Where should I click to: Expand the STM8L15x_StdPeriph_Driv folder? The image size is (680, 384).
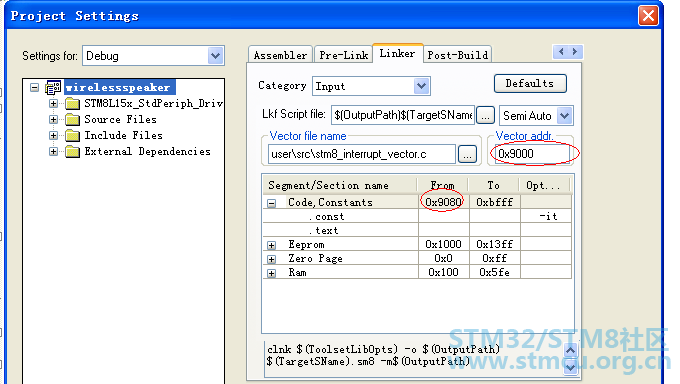(53, 103)
